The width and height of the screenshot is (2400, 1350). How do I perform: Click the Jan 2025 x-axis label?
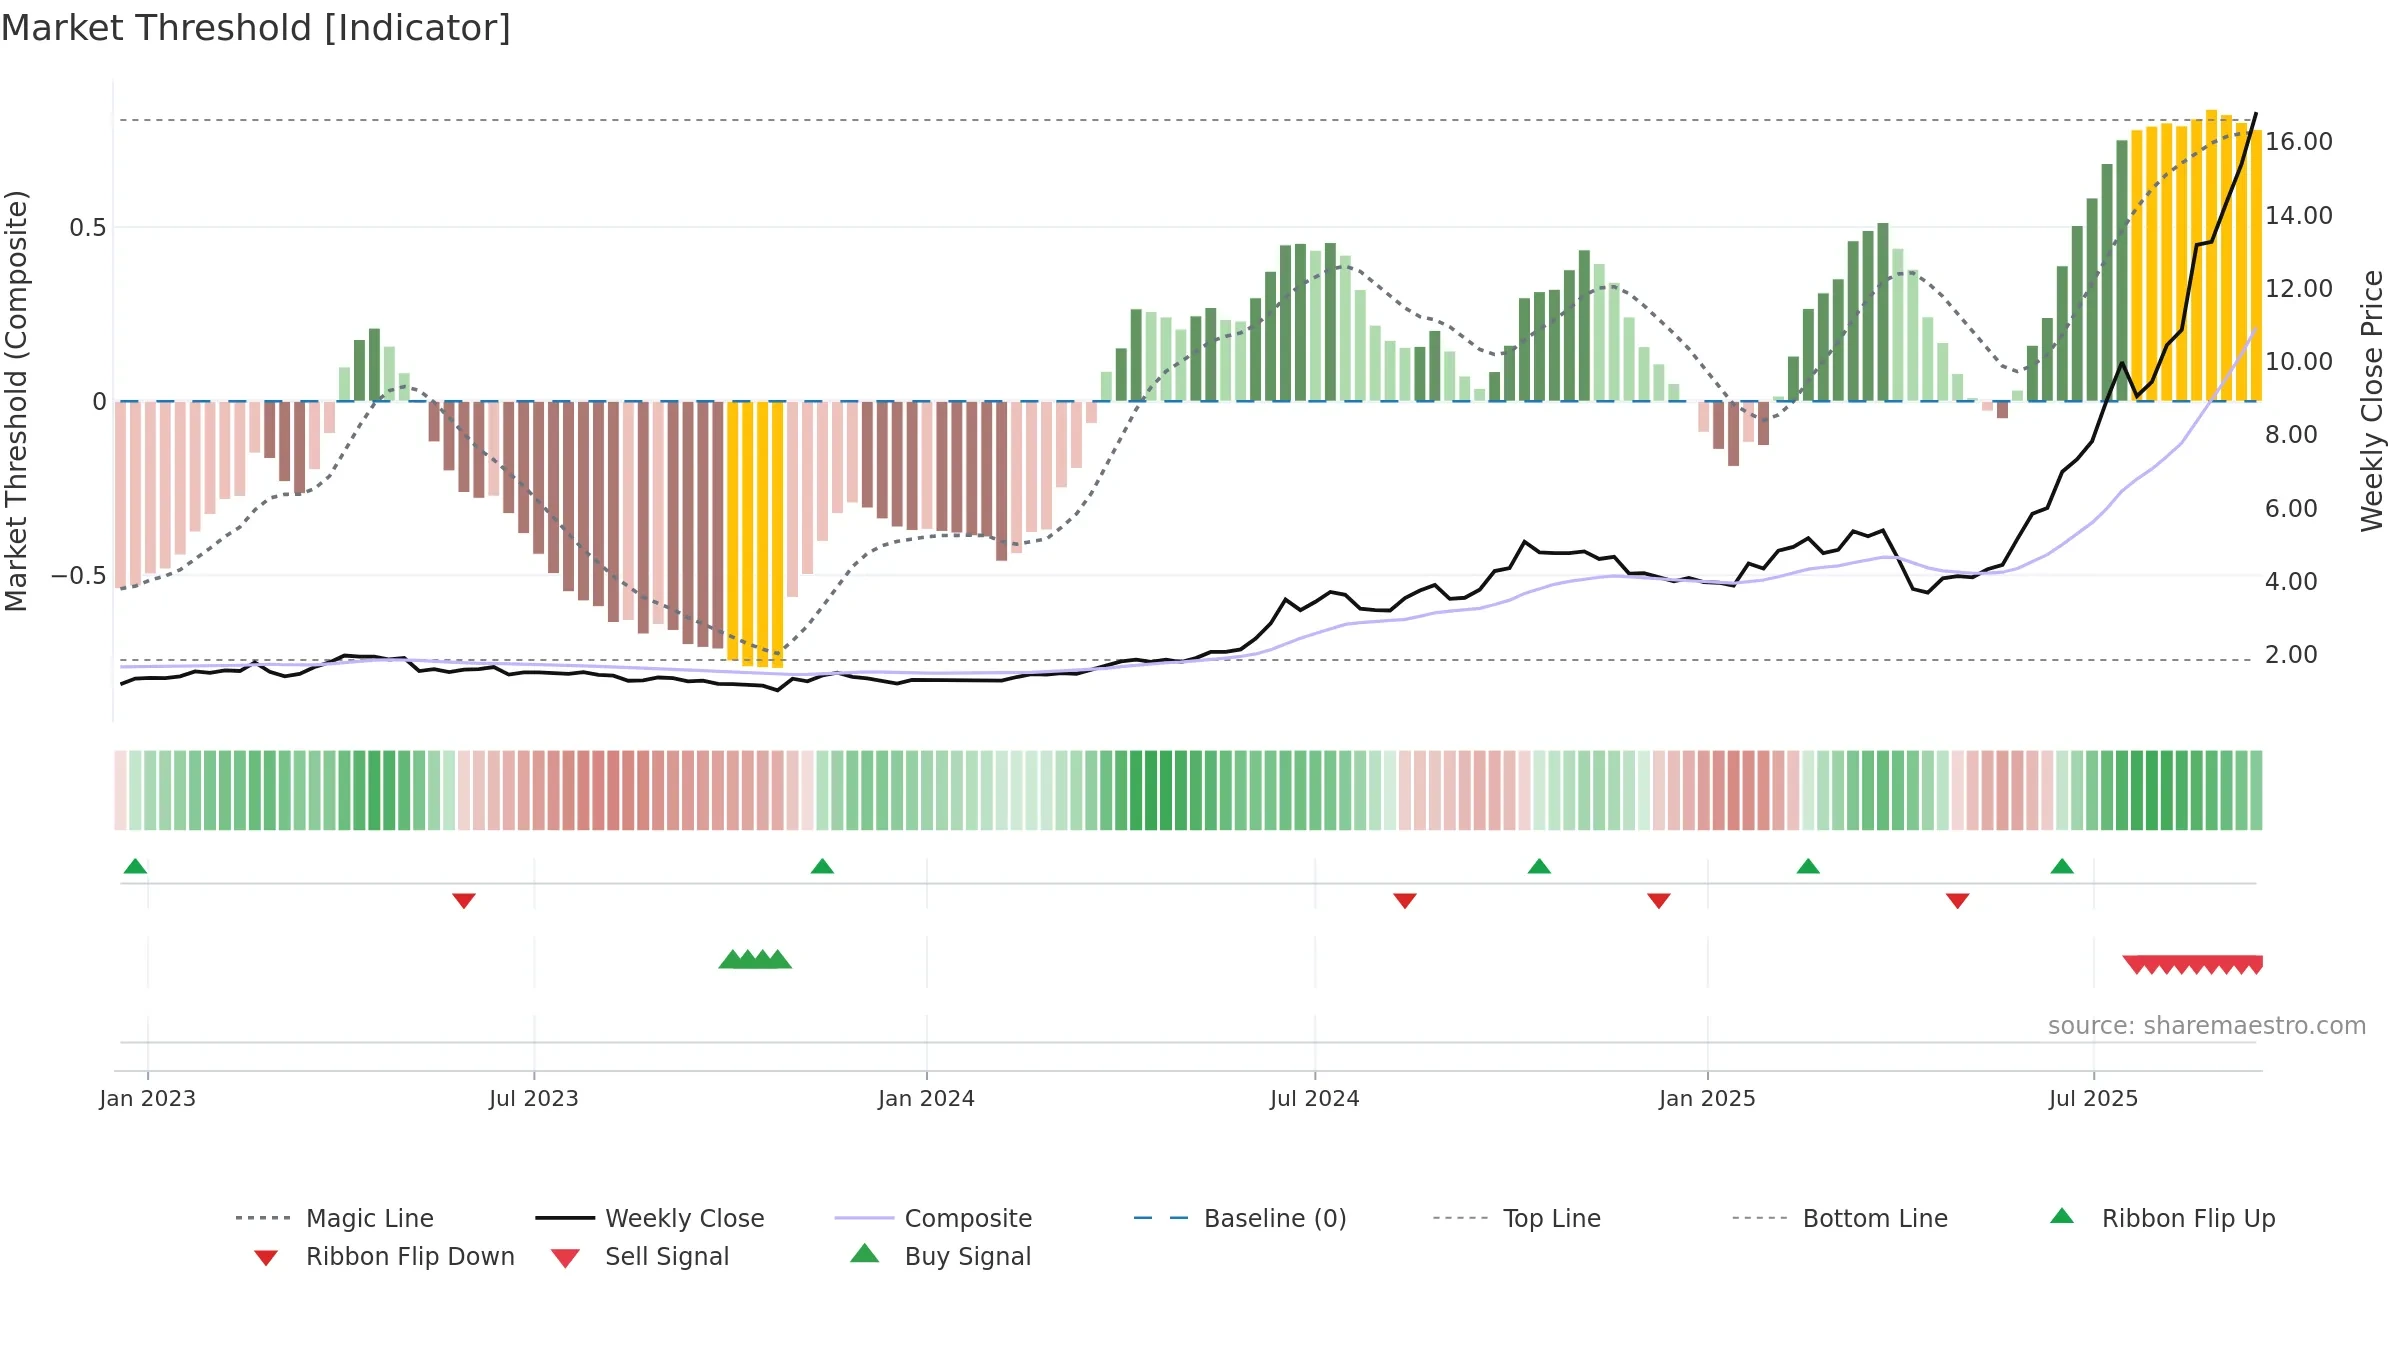tap(1708, 1098)
